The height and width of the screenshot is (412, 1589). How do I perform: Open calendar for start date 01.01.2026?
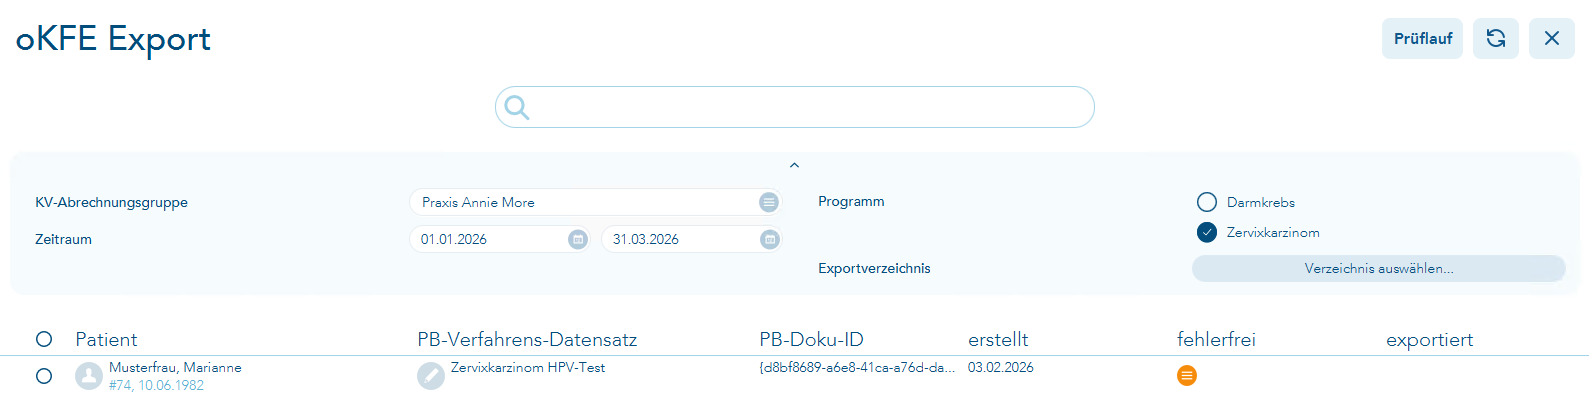click(577, 239)
